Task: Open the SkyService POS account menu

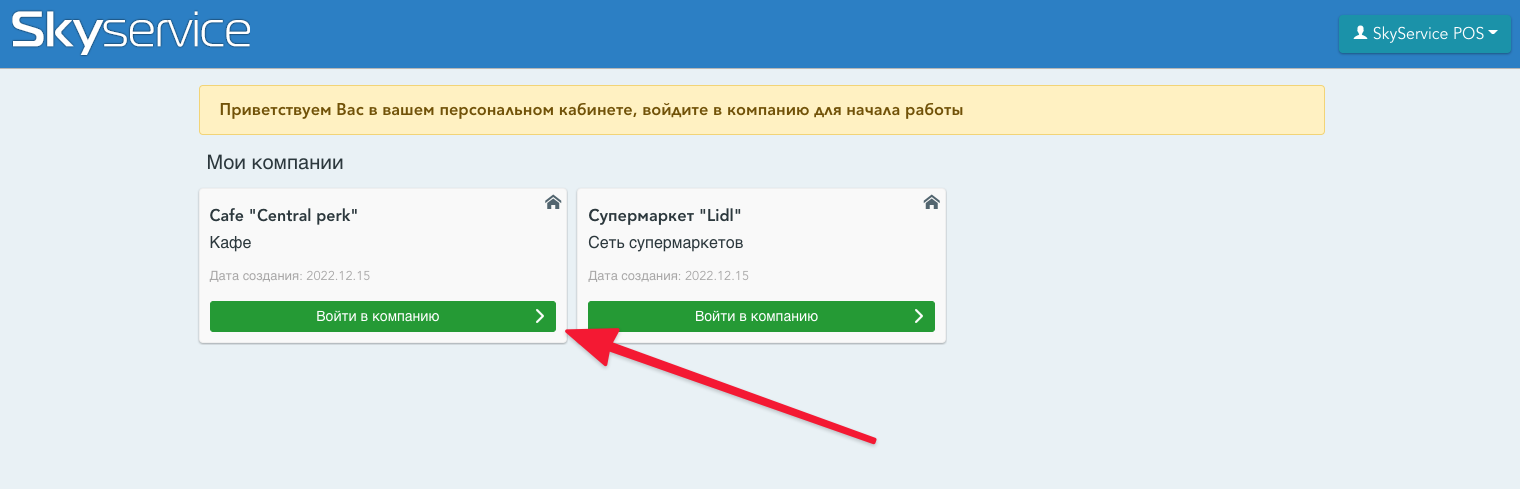Action: point(1424,34)
